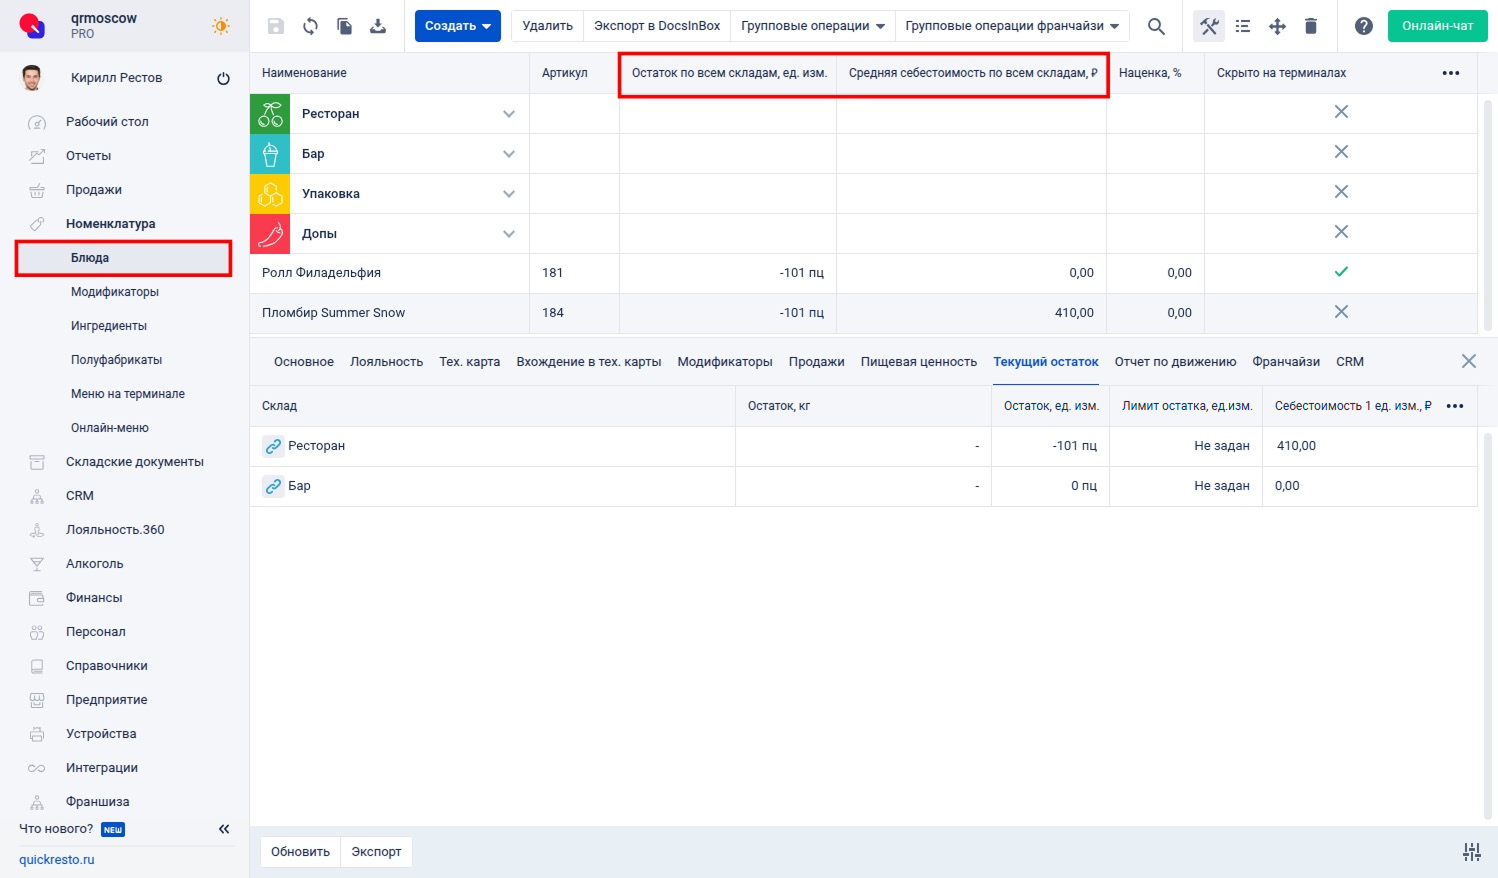
Task: Click the trash bin toolbar icon
Action: [x=1311, y=26]
